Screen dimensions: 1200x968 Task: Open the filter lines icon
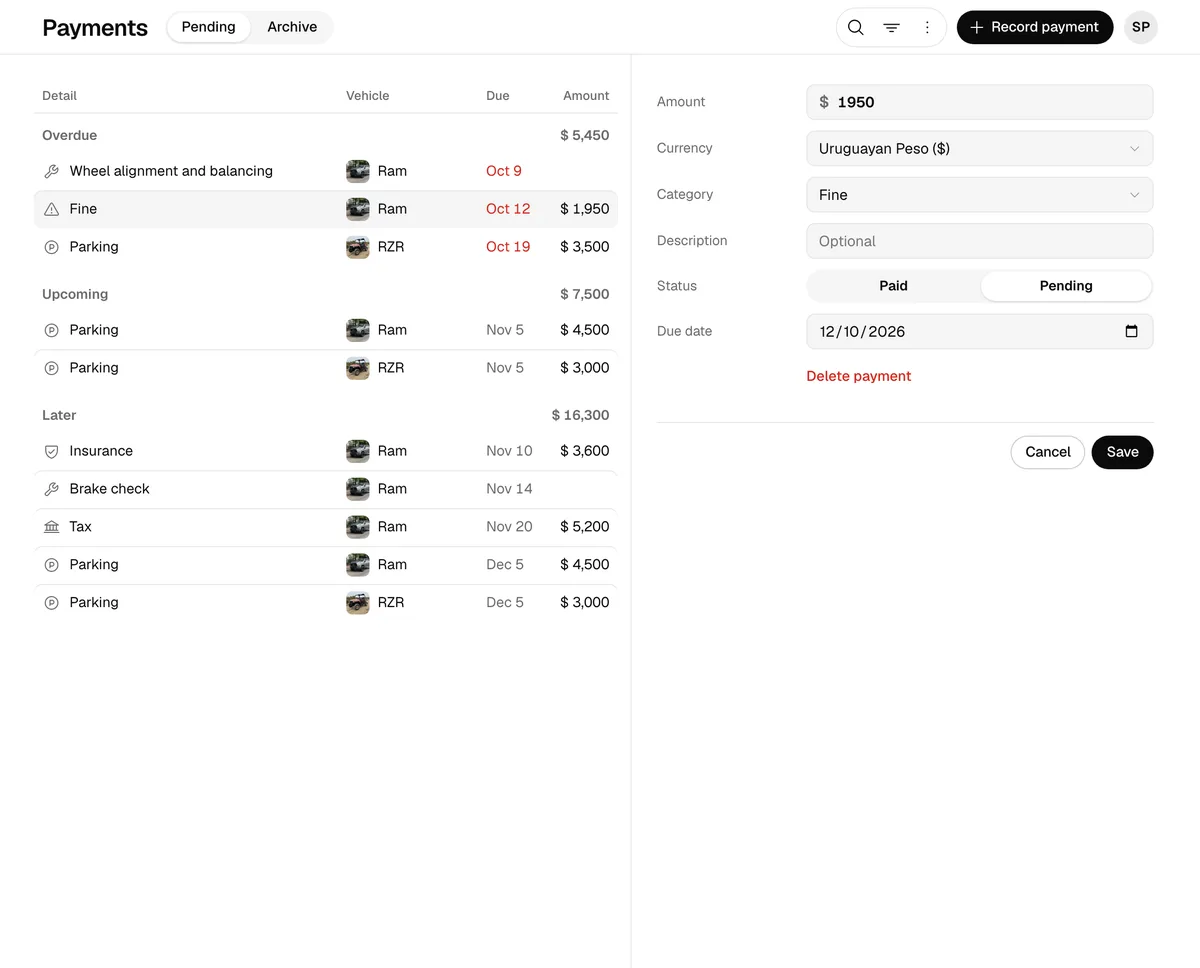(891, 27)
